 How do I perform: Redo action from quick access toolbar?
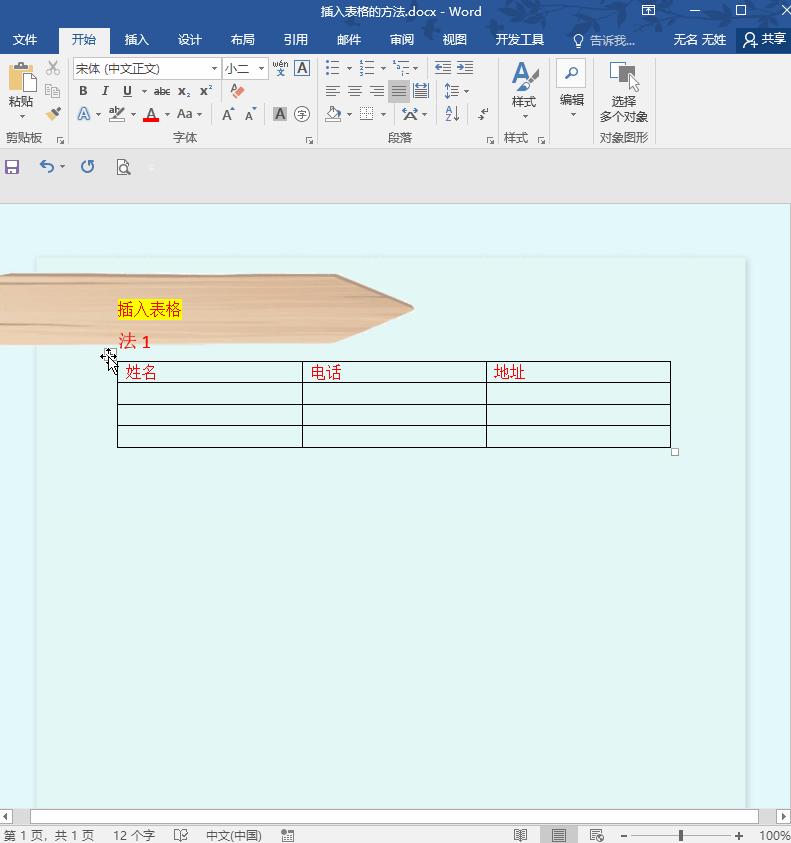pos(88,167)
